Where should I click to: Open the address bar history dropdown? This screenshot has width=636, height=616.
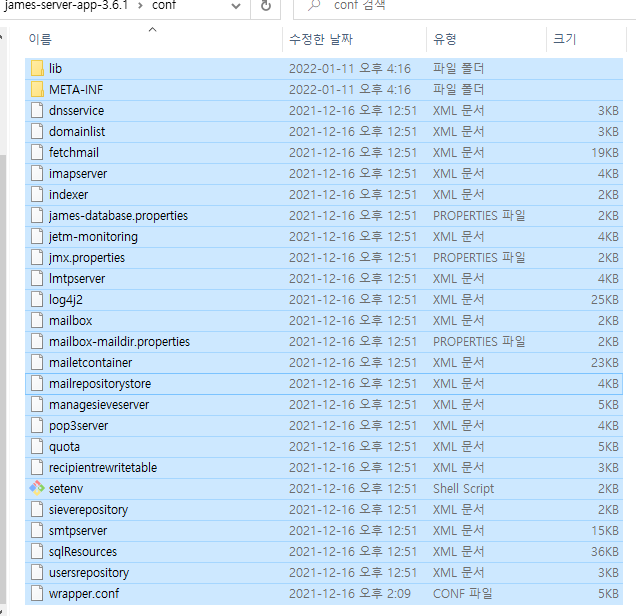pos(236,6)
